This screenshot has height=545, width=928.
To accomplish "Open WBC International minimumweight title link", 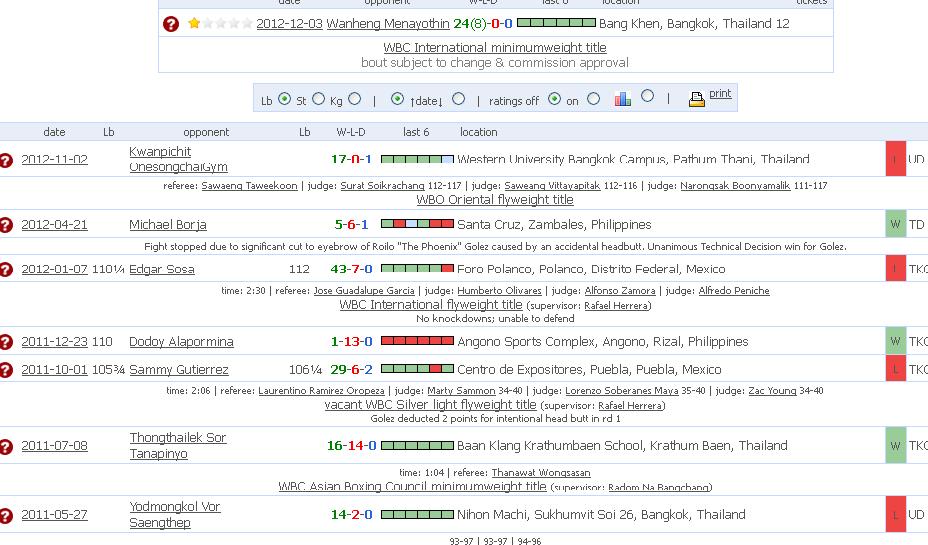I will coord(495,47).
